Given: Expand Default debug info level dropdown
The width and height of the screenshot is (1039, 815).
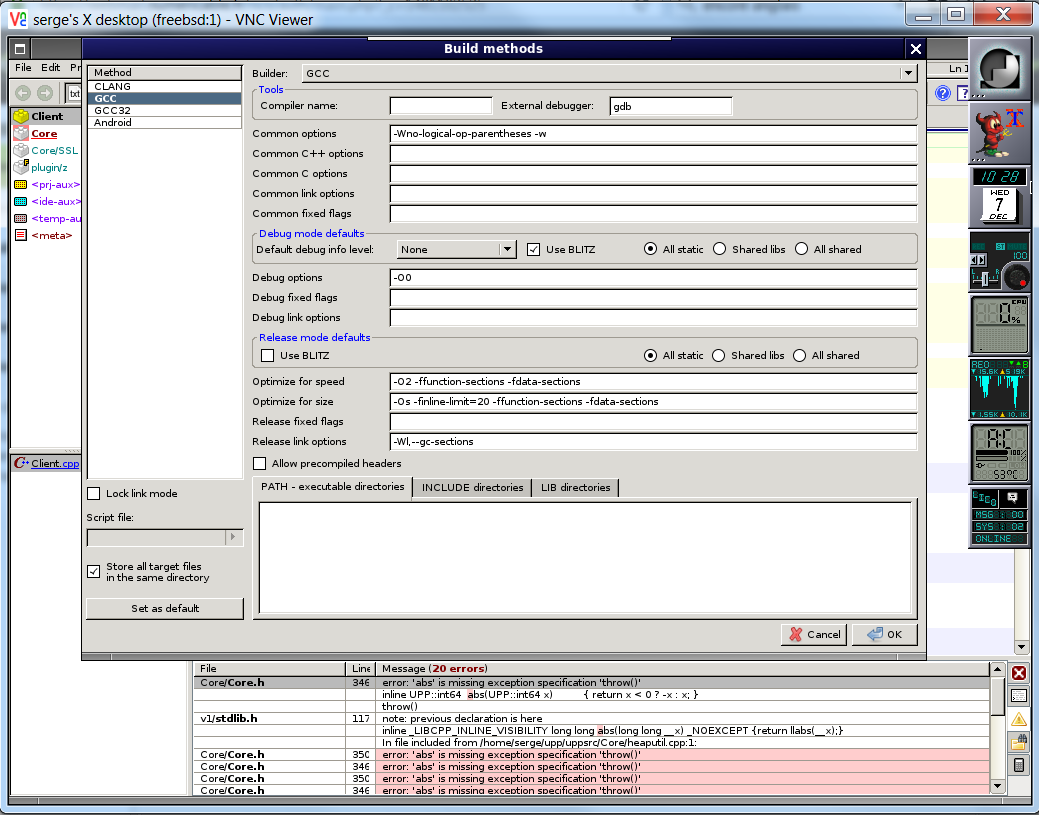Looking at the screenshot, I should pos(507,249).
